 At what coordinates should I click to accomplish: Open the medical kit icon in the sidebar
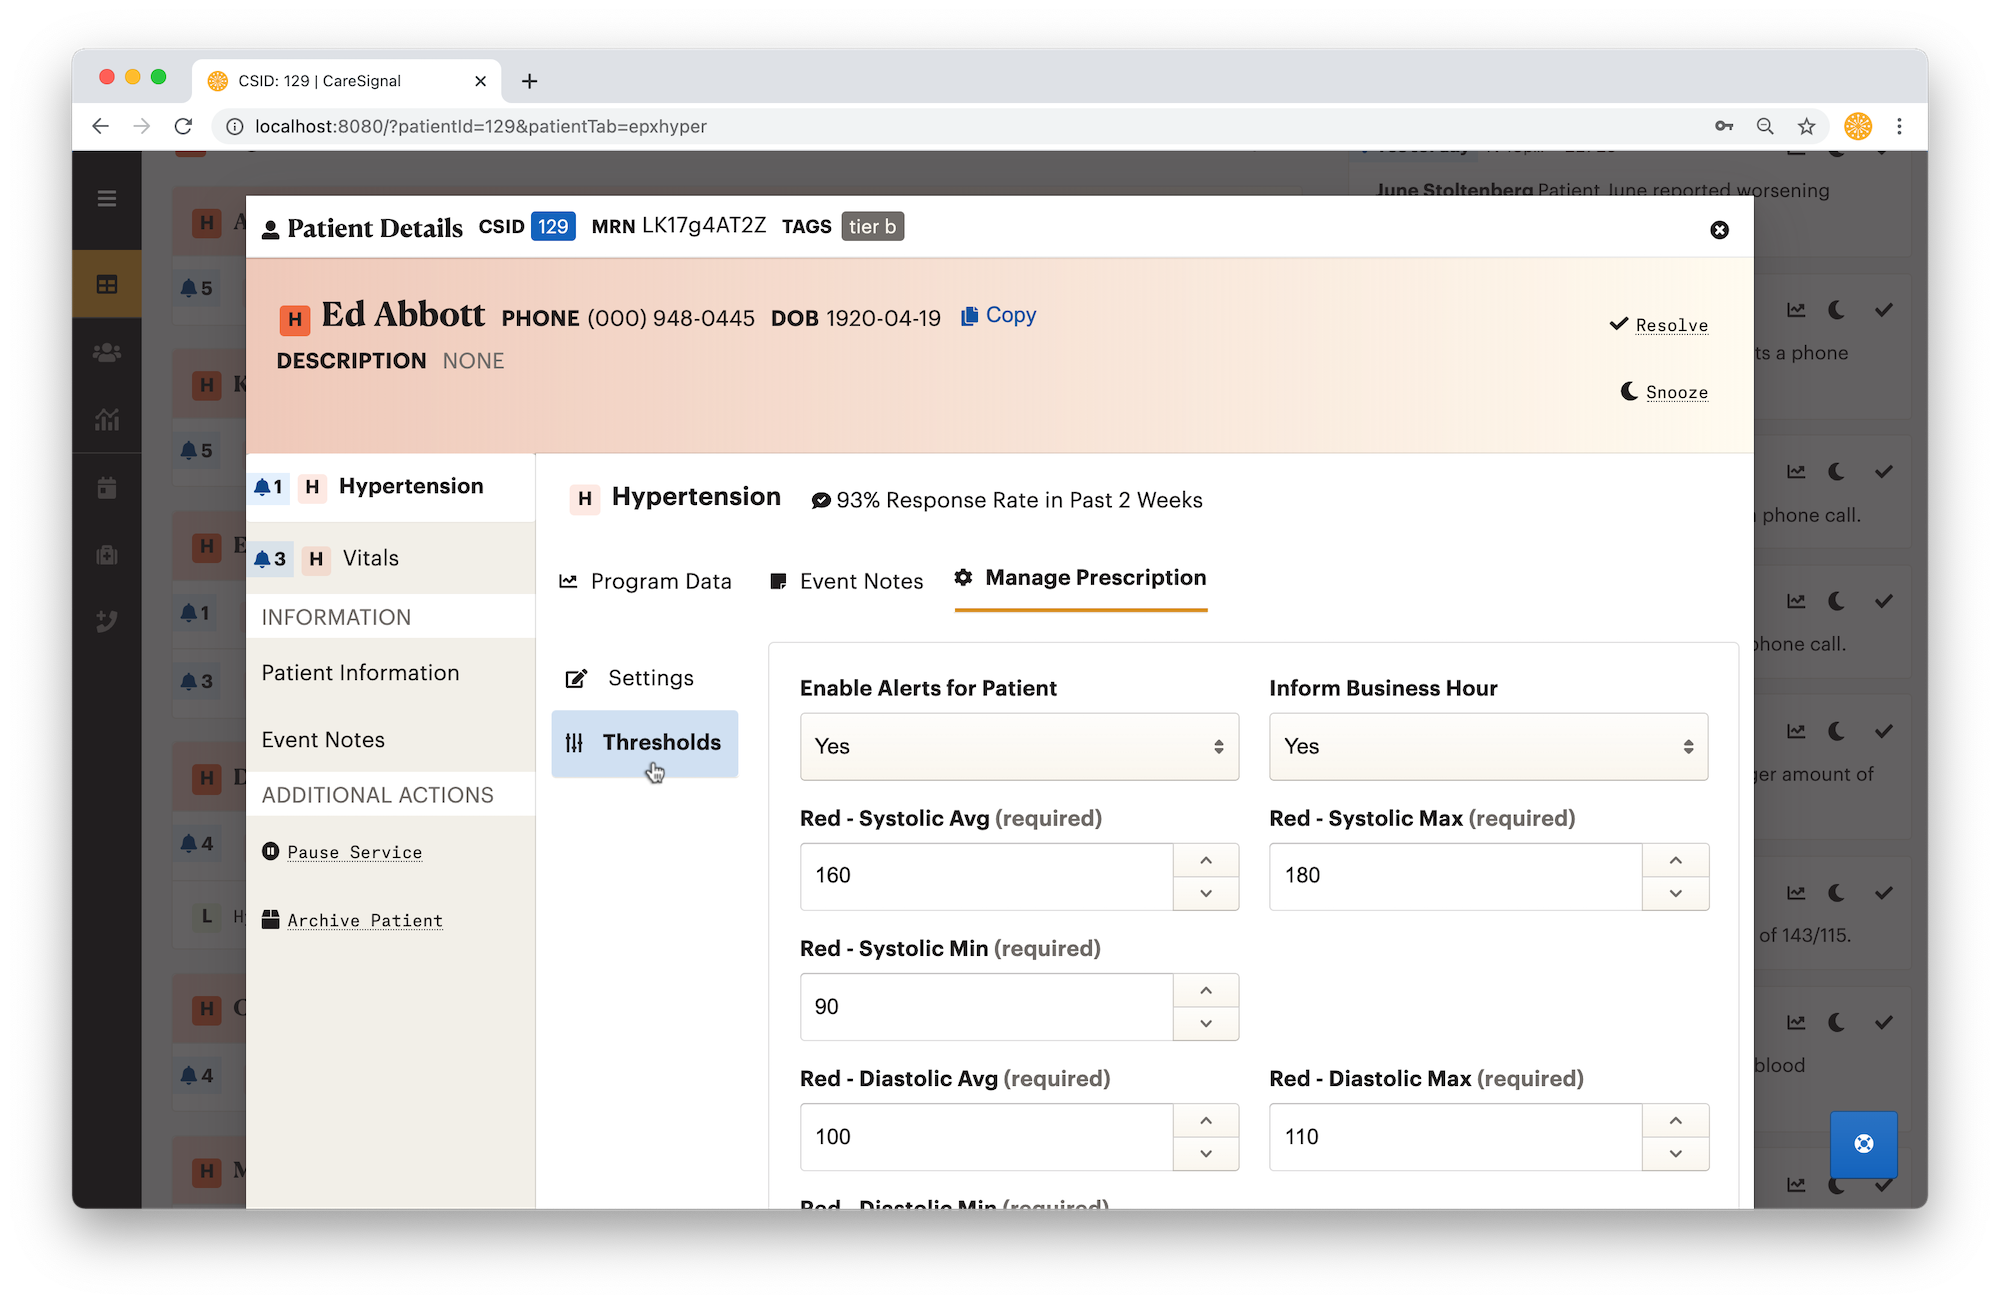pyautogui.click(x=107, y=555)
